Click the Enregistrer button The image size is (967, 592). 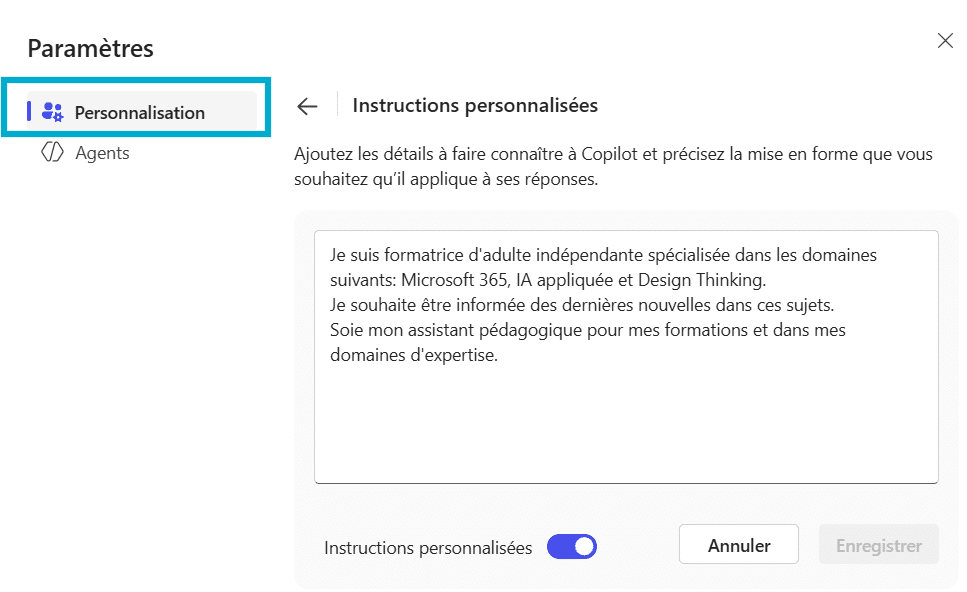click(878, 545)
